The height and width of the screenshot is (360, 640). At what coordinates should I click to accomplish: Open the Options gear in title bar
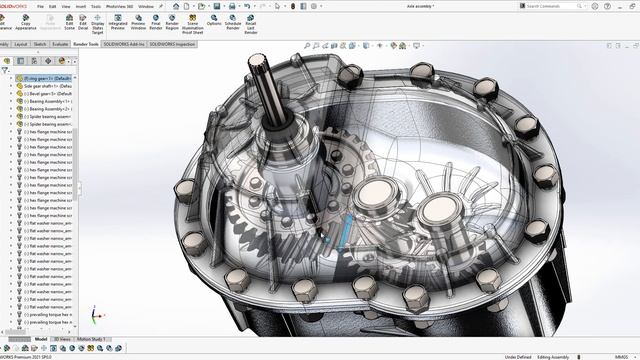(x=313, y=6)
